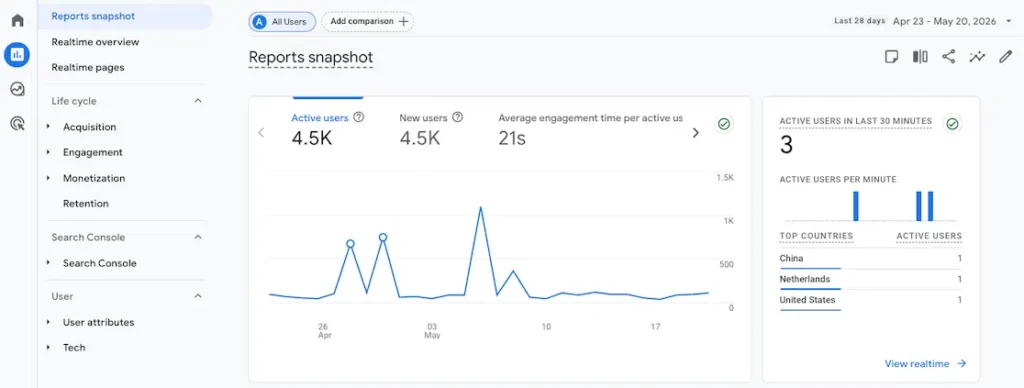Viewport: 1024px width, 388px height.
Task: Click the second circled point on the chart
Action: (x=383, y=238)
